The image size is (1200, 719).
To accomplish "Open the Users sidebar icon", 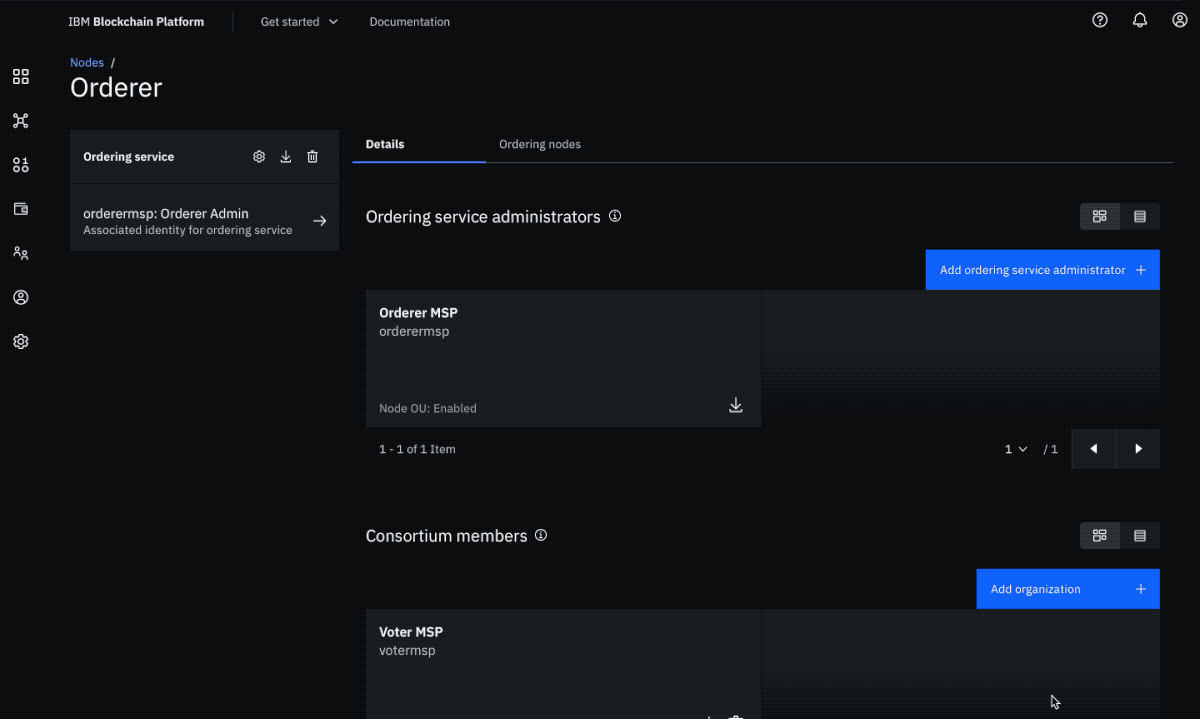I will [x=21, y=297].
